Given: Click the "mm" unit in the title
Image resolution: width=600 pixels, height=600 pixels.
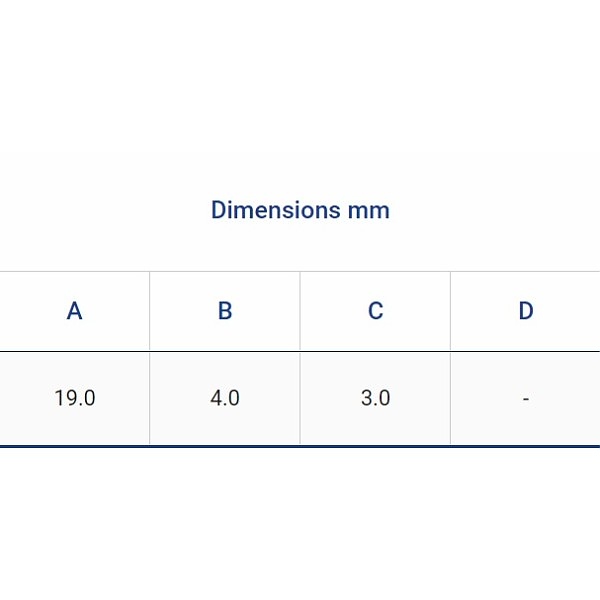Looking at the screenshot, I should (x=368, y=211).
